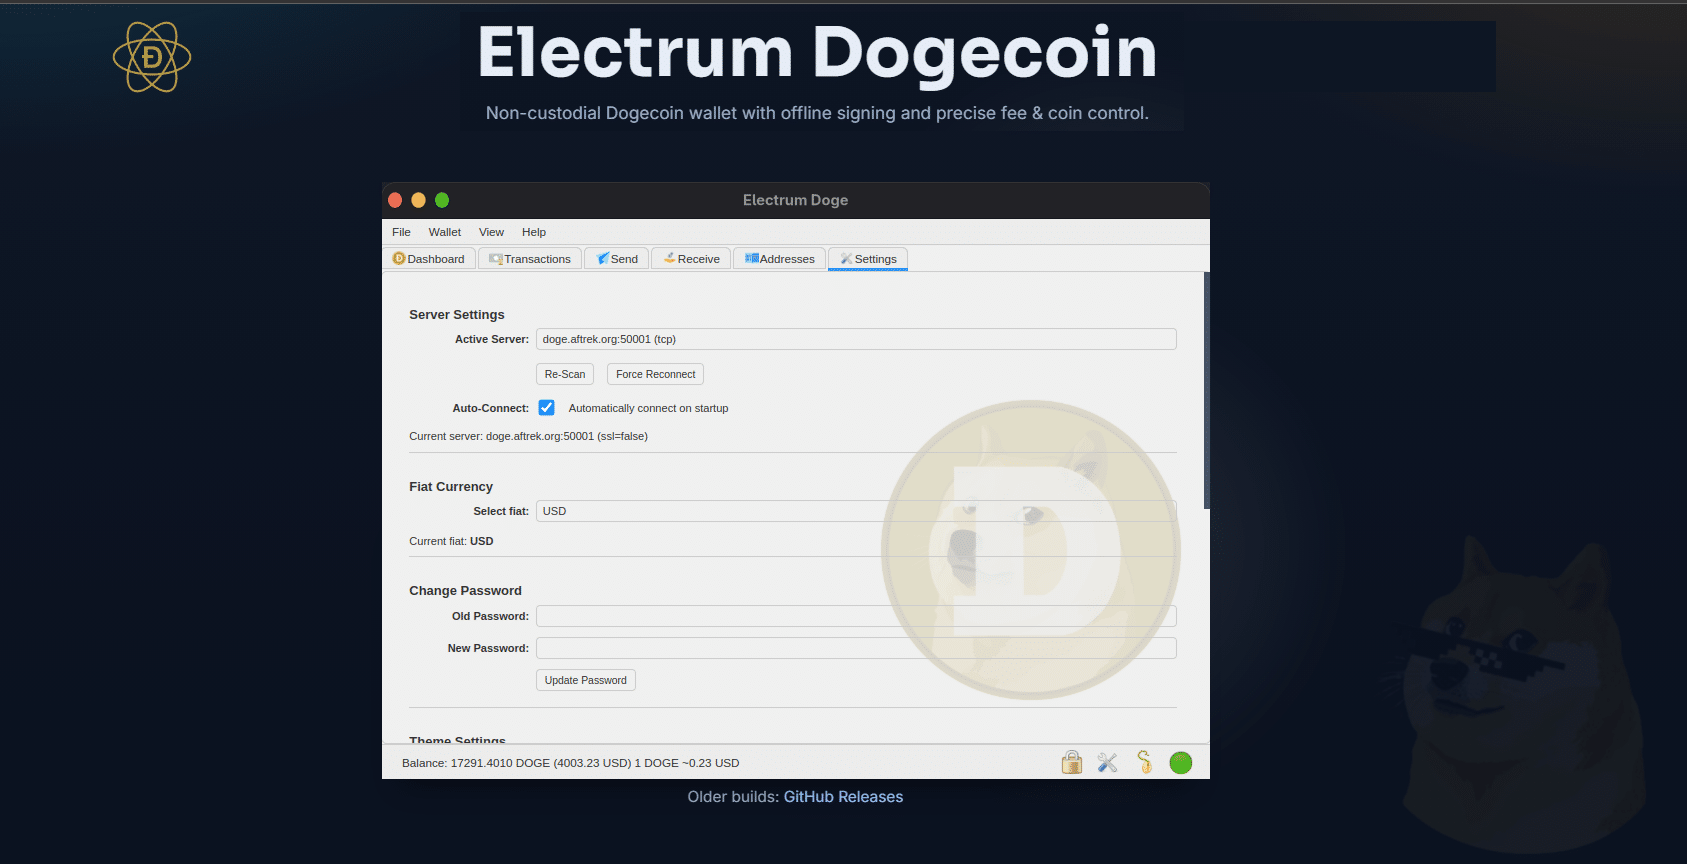Image resolution: width=1687 pixels, height=864 pixels.
Task: Click the Update Password button
Action: coord(586,680)
